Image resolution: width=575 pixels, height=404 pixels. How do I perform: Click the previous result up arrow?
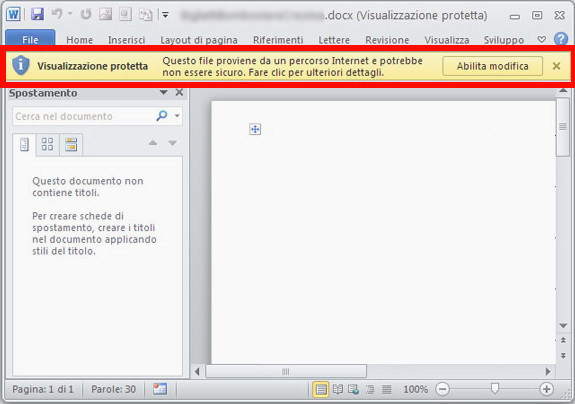pyautogui.click(x=153, y=143)
